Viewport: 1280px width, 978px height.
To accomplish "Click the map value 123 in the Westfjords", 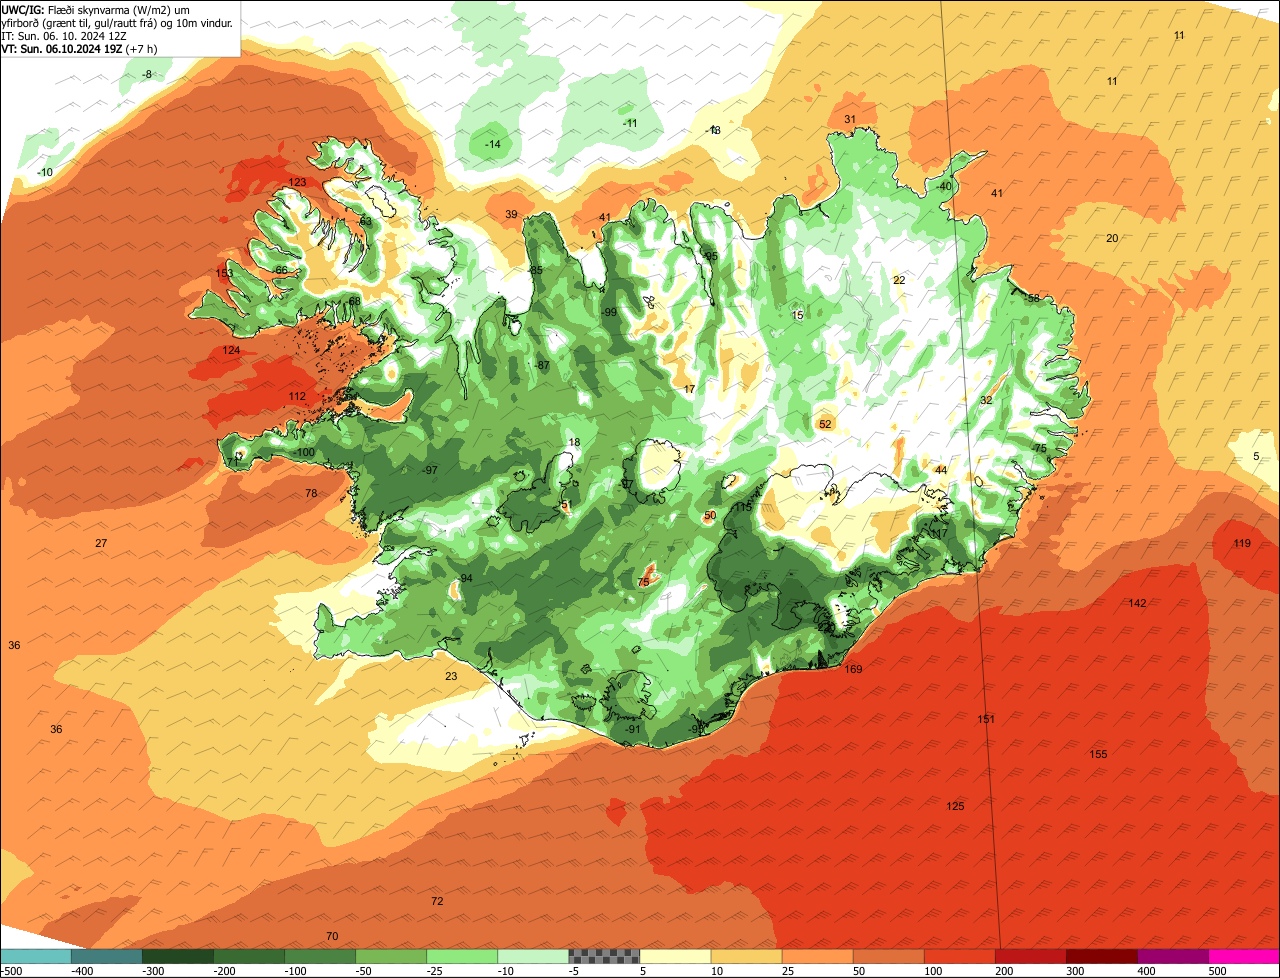I will [297, 182].
